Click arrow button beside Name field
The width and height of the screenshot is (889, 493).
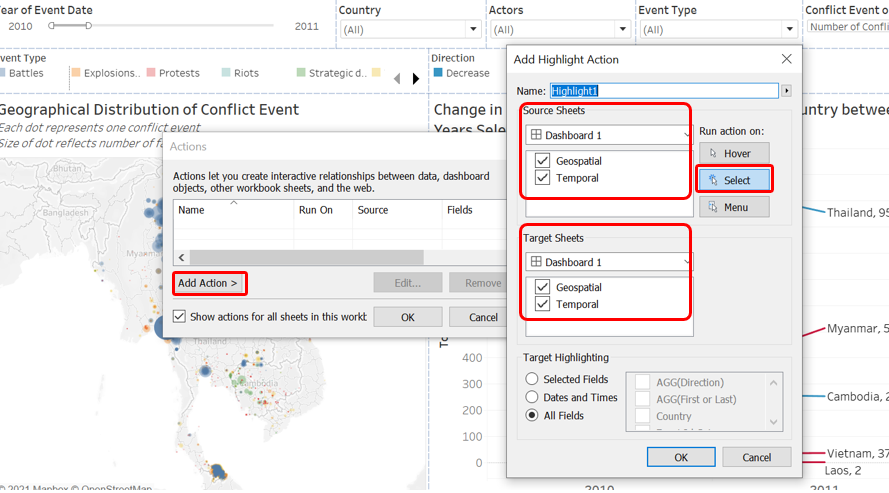pos(787,91)
